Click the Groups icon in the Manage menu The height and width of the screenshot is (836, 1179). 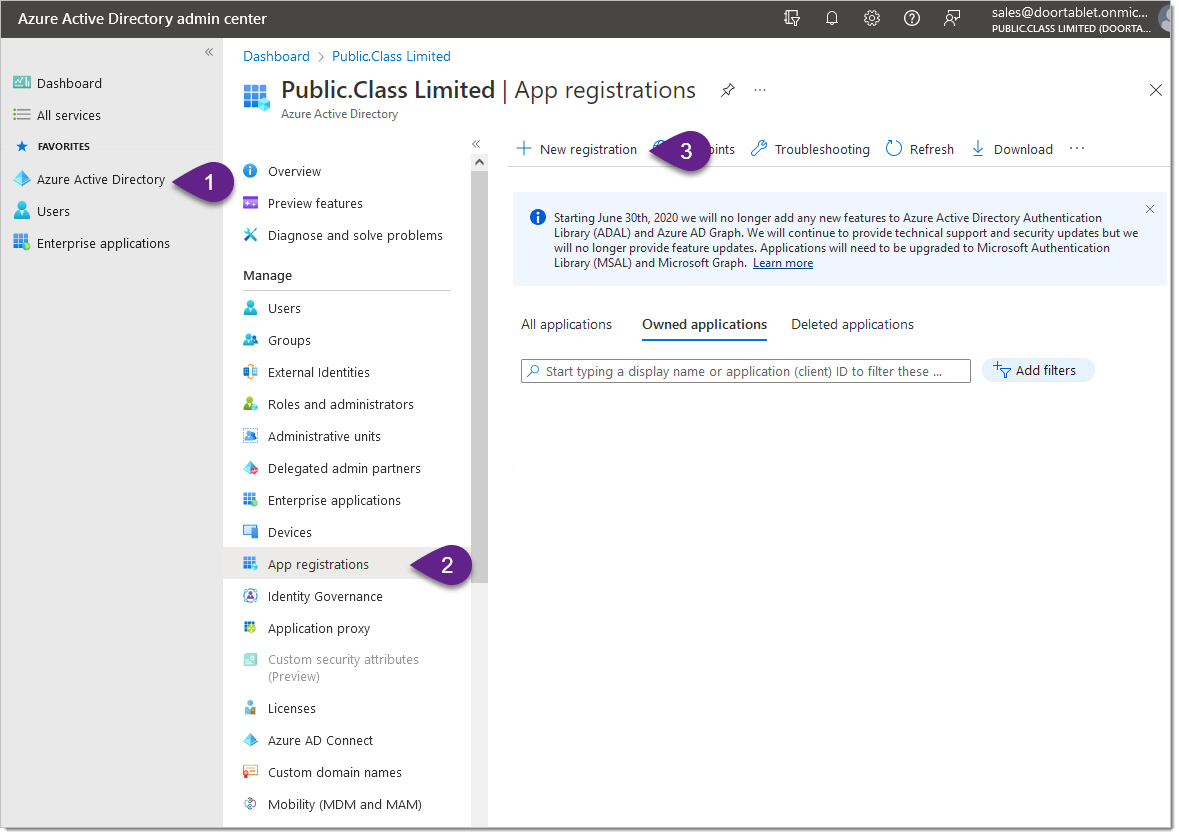[x=250, y=340]
